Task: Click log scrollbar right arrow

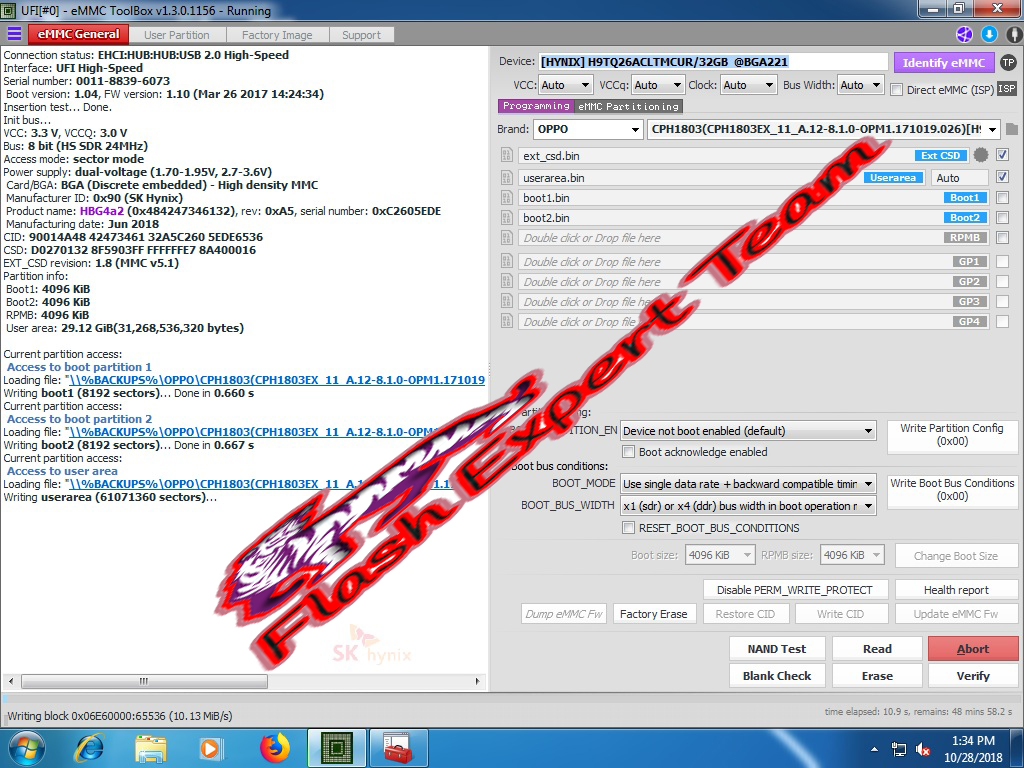Action: click(477, 681)
